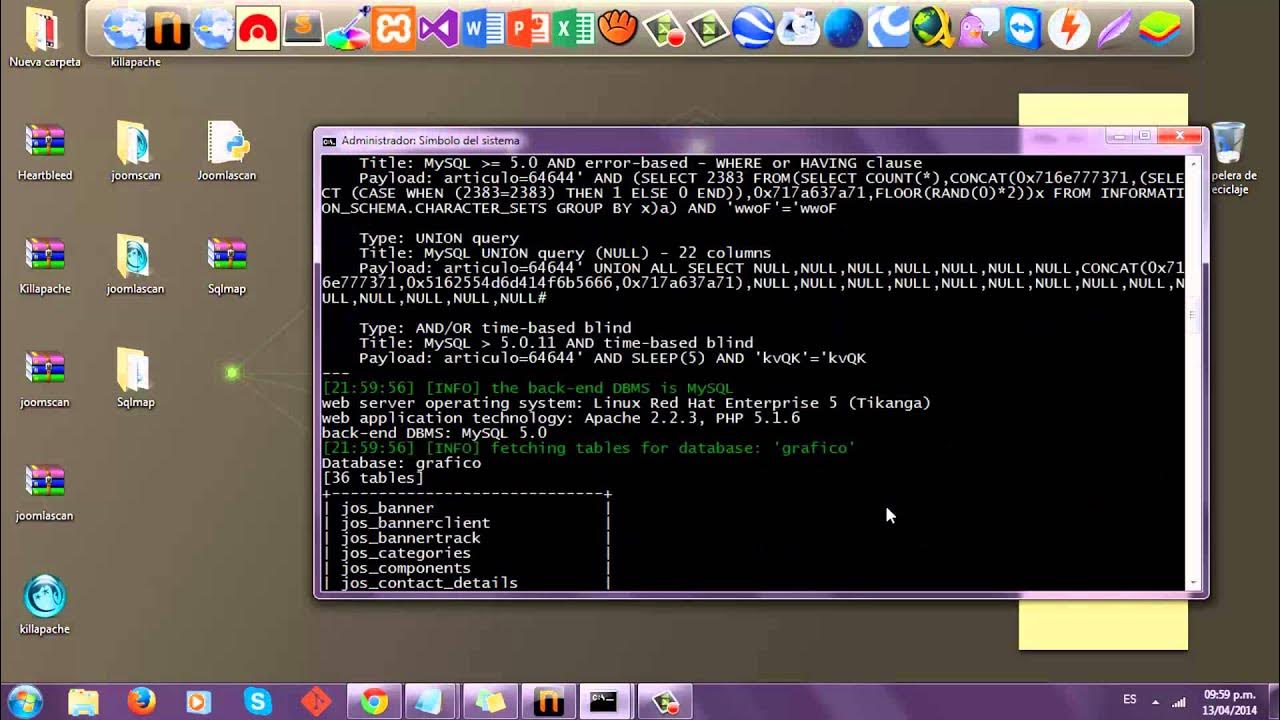Click the 'Type: UNION query' line
Image resolution: width=1280 pixels, height=720 pixels.
pyautogui.click(x=439, y=238)
